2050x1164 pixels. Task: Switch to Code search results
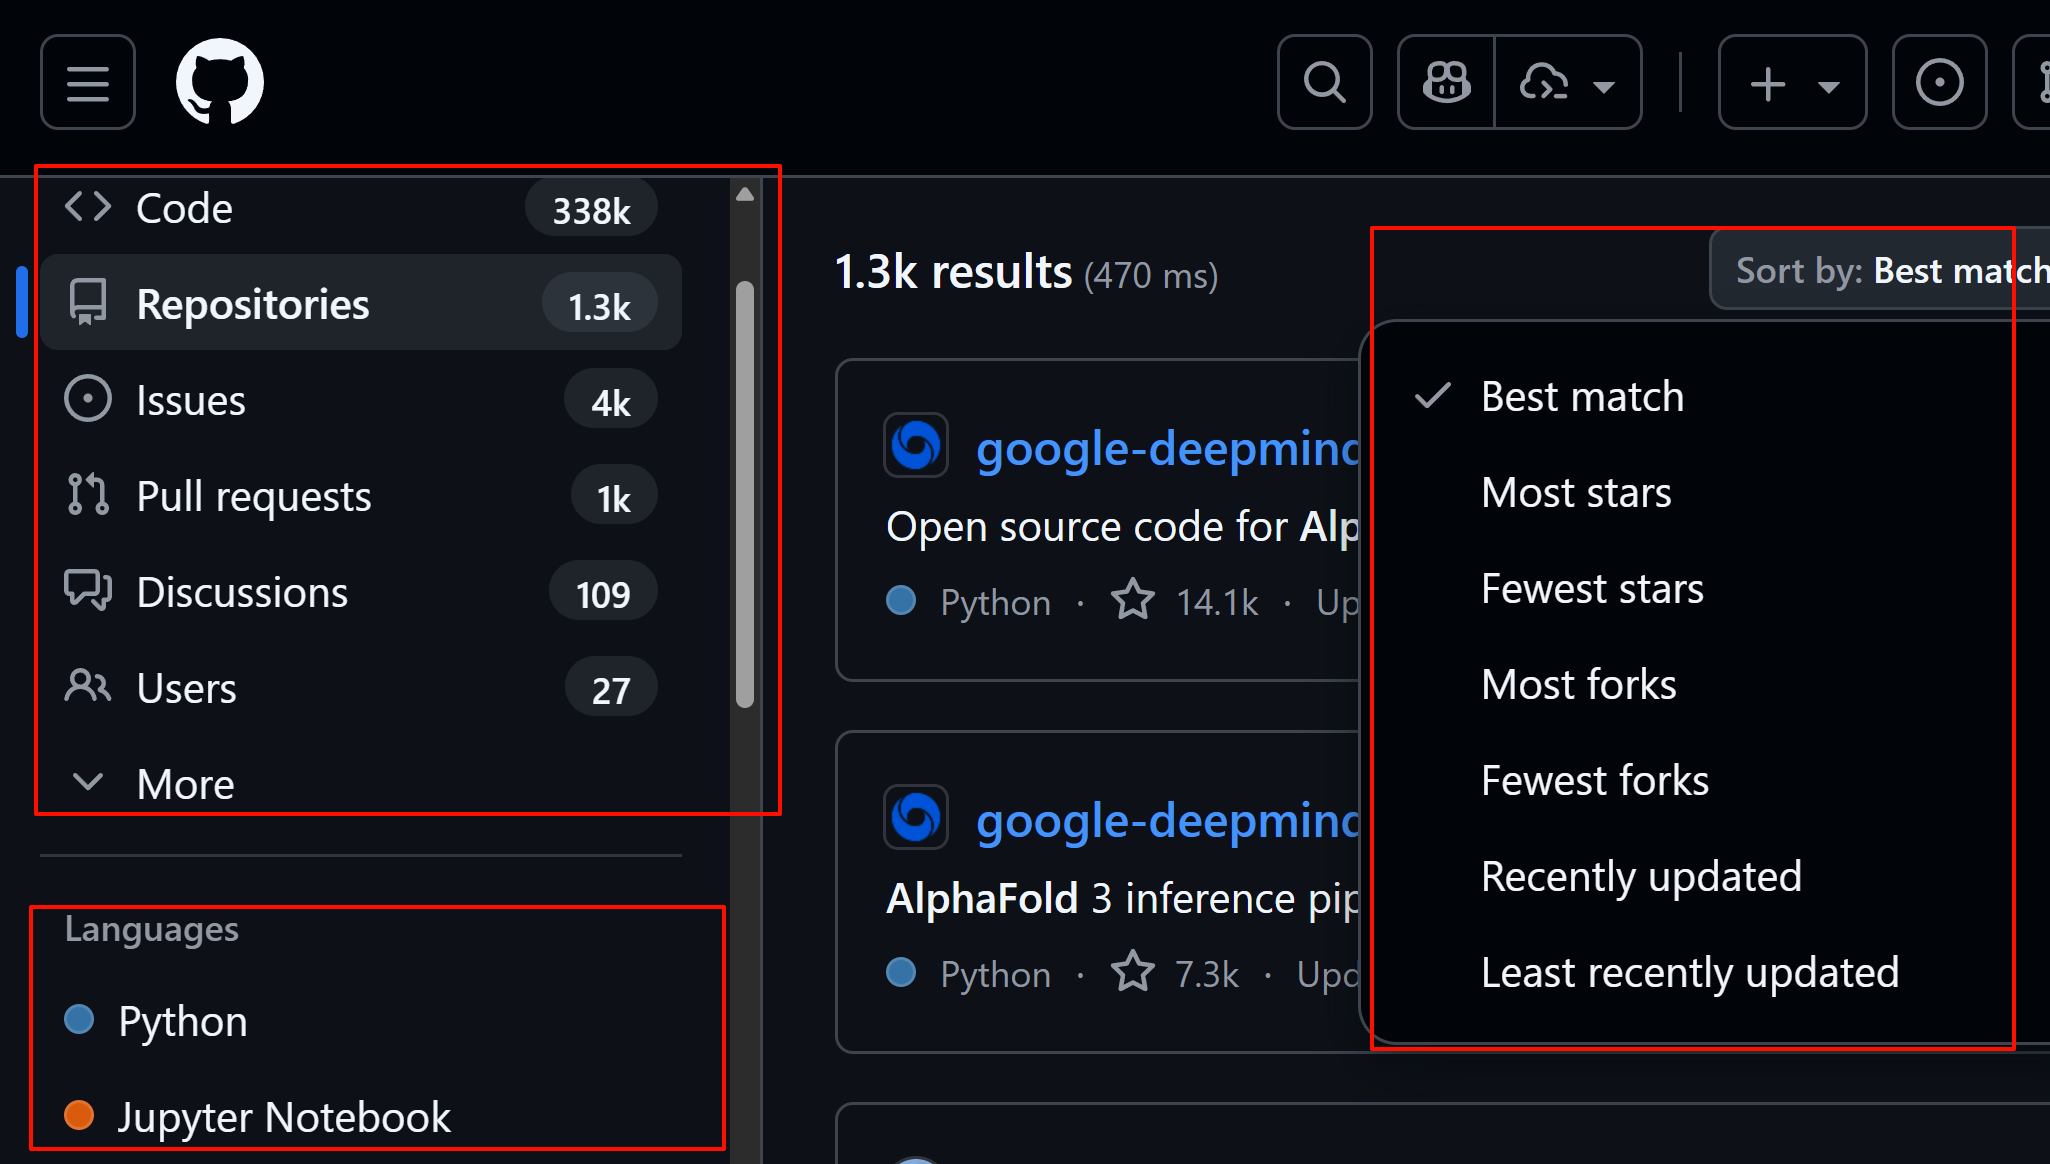(x=184, y=209)
